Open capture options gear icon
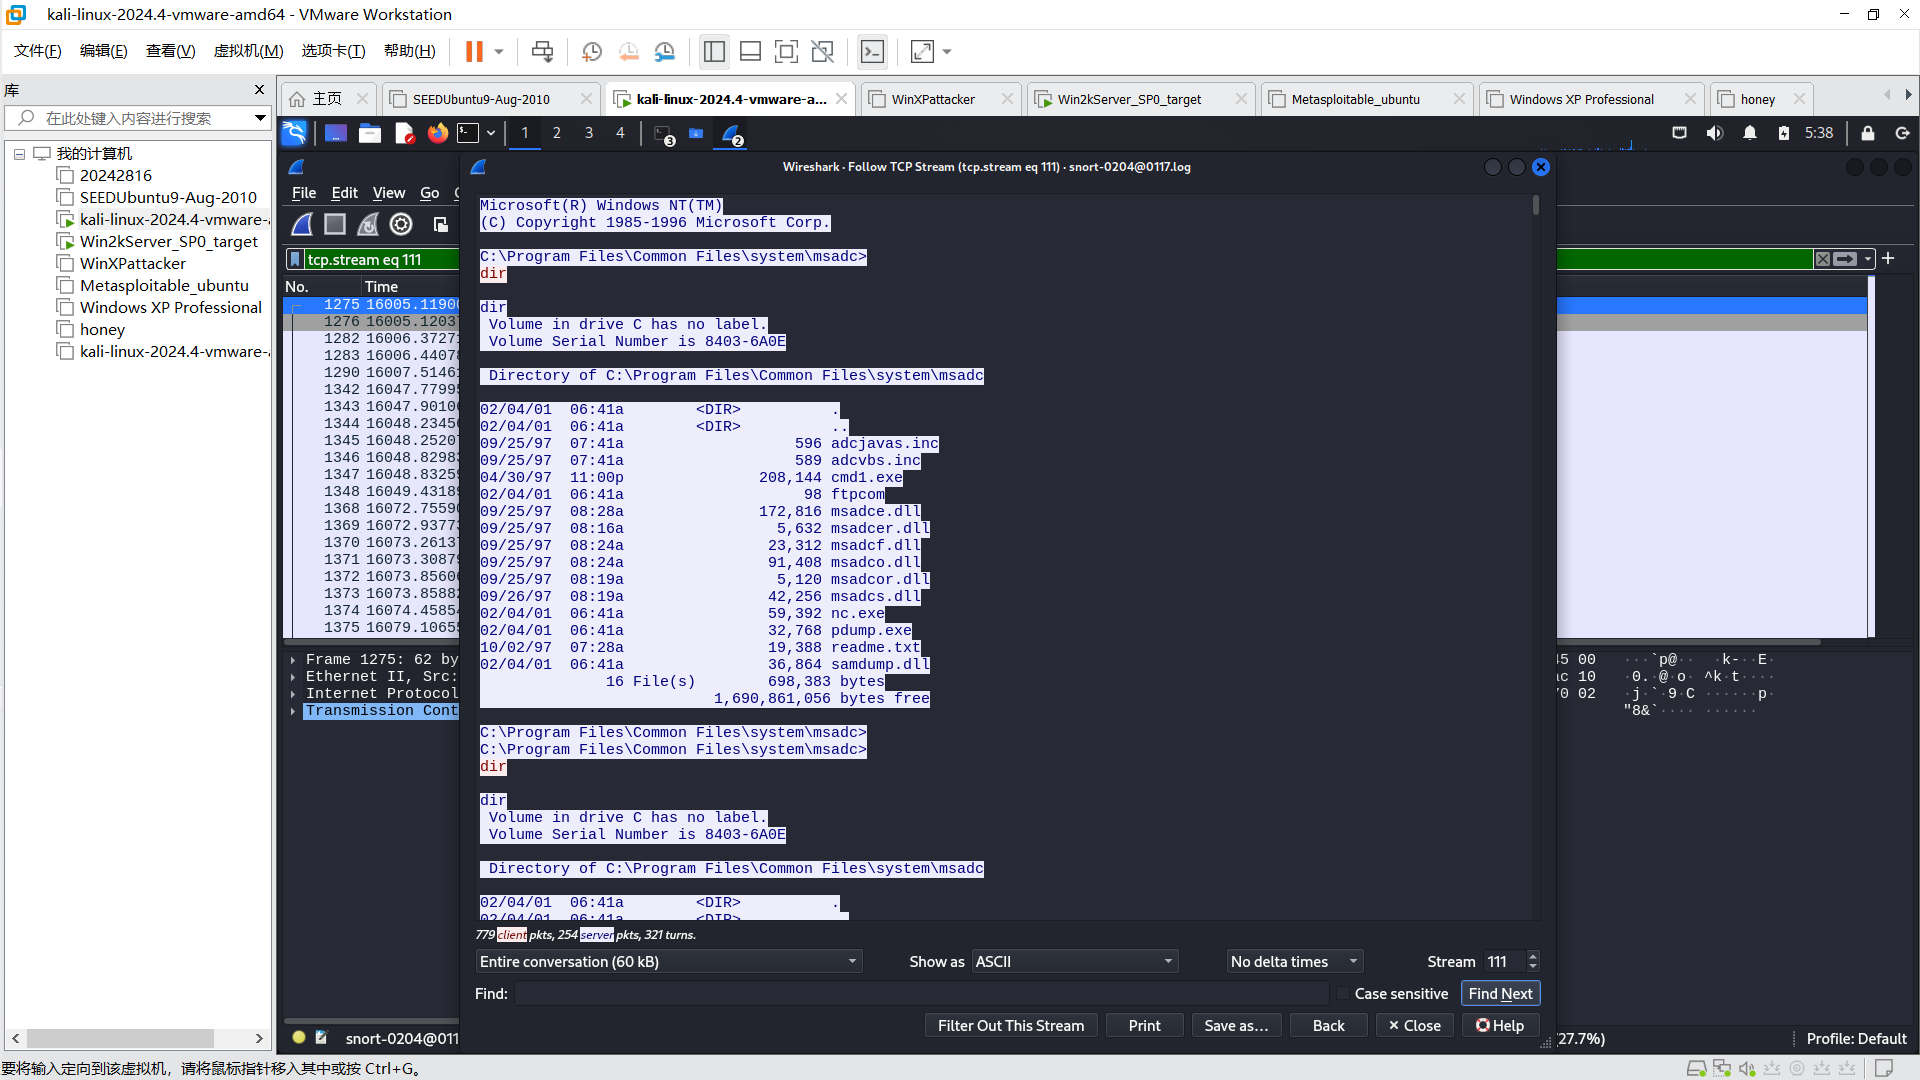This screenshot has height=1080, width=1920. [x=401, y=224]
